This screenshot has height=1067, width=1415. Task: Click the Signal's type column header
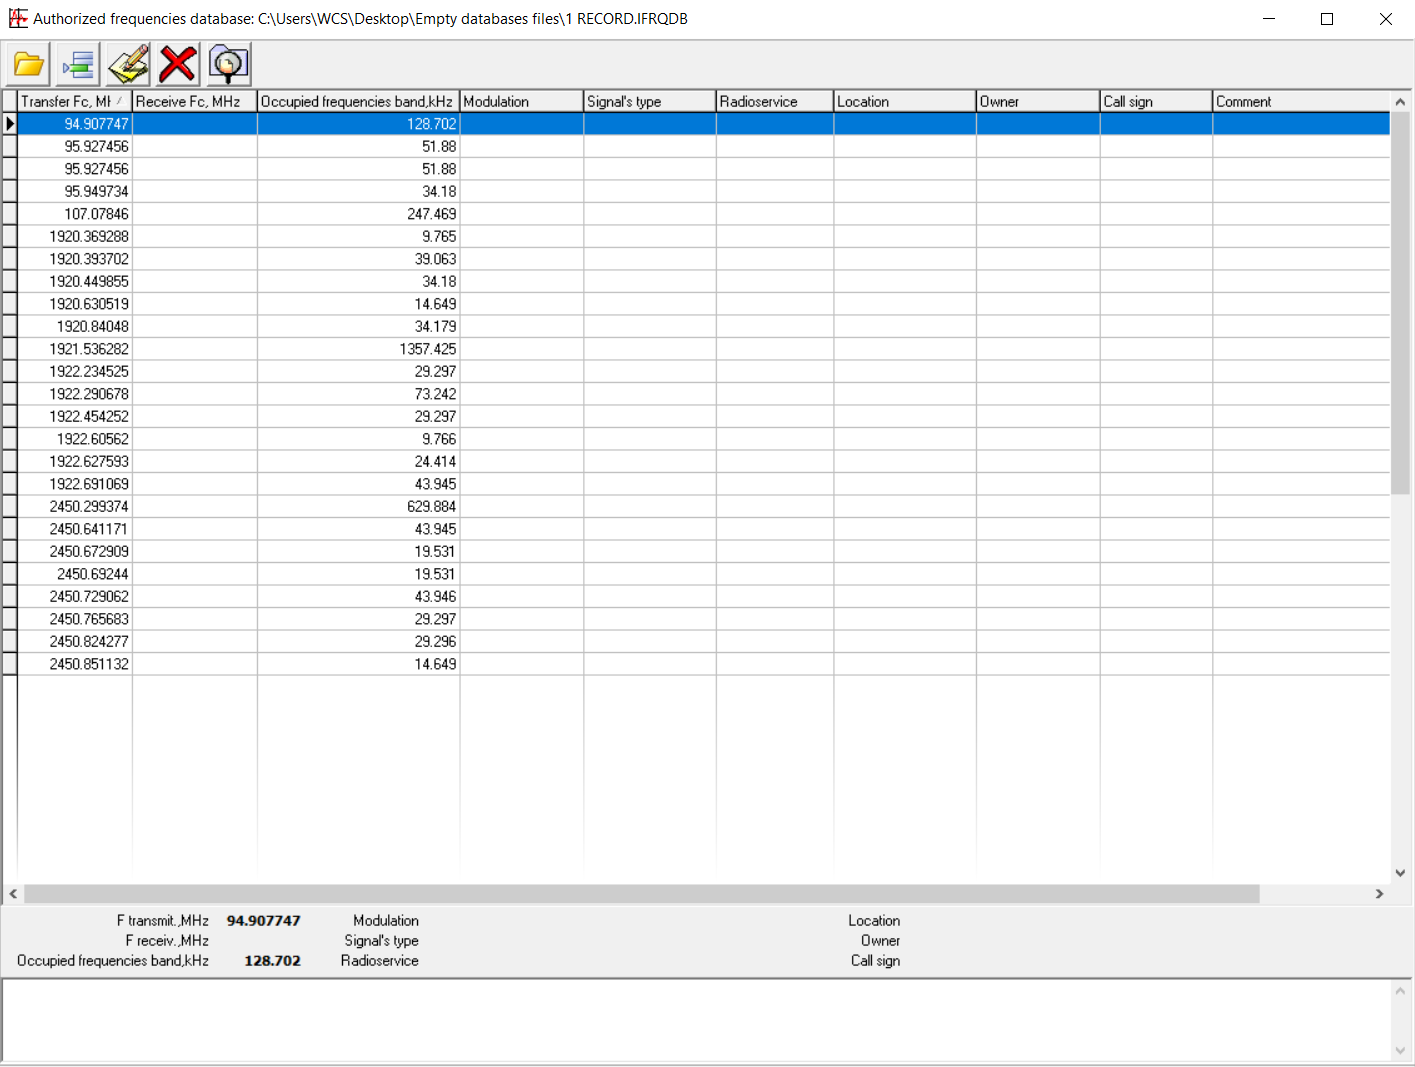(x=649, y=101)
